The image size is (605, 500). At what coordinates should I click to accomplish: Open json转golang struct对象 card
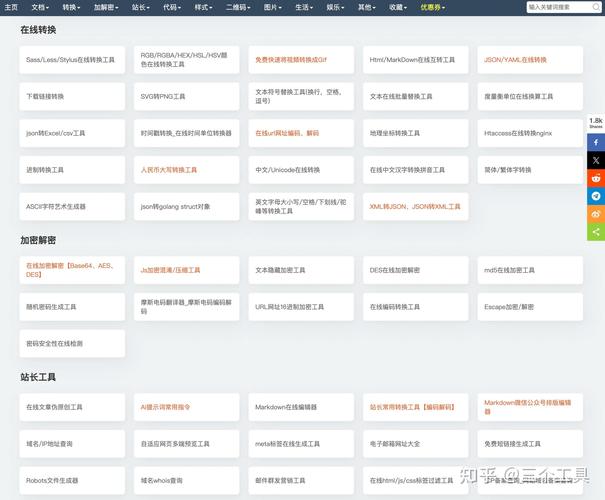click(187, 206)
